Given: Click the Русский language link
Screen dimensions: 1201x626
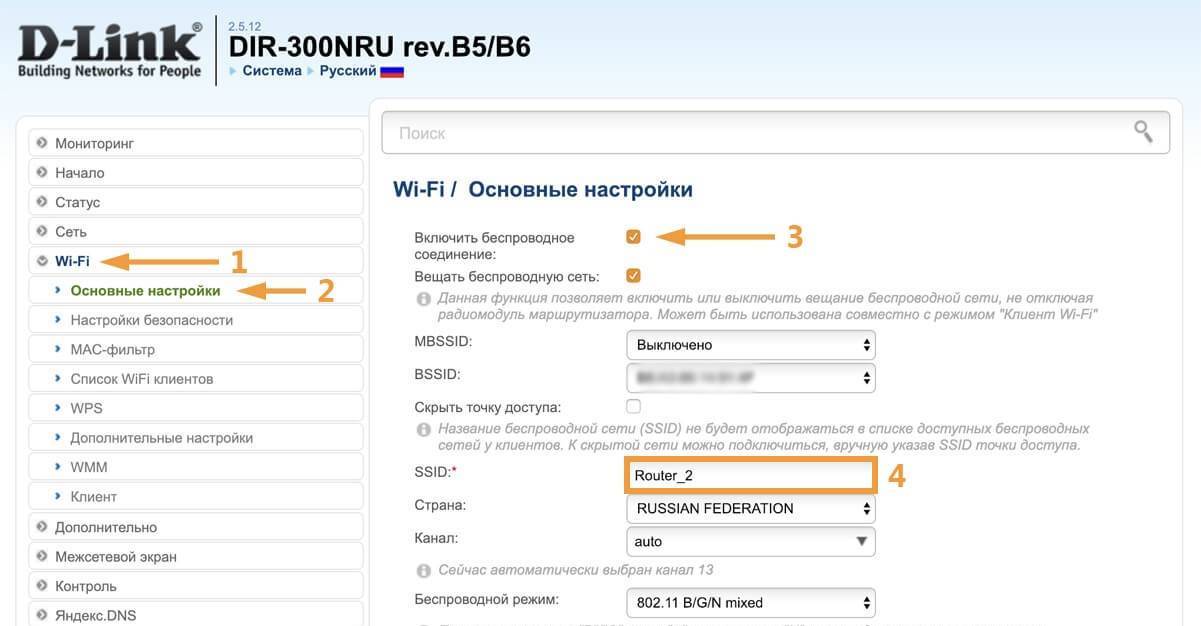Looking at the screenshot, I should coord(347,71).
